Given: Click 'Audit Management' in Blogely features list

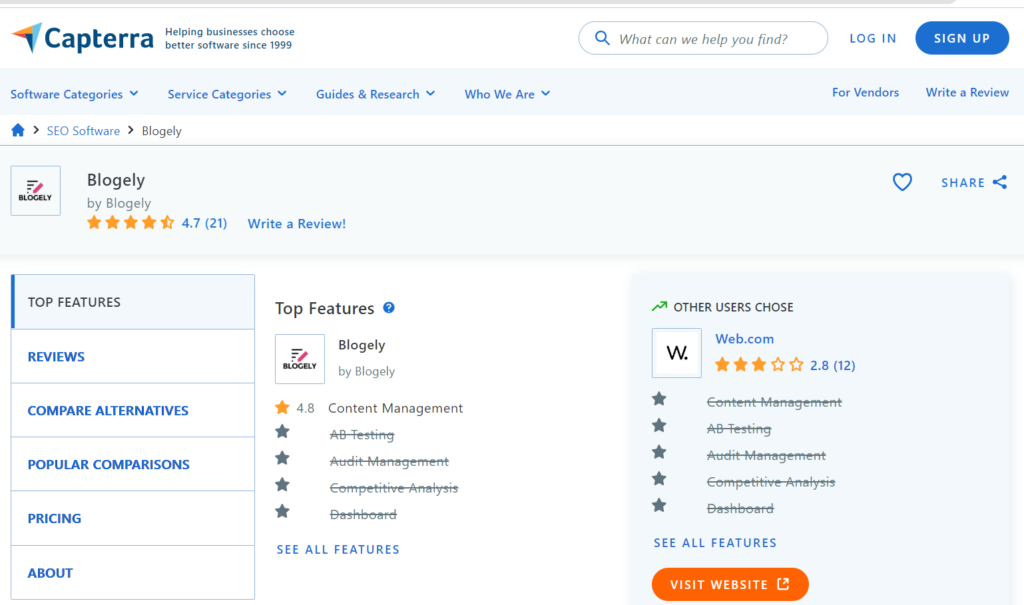Looking at the screenshot, I should coord(389,461).
